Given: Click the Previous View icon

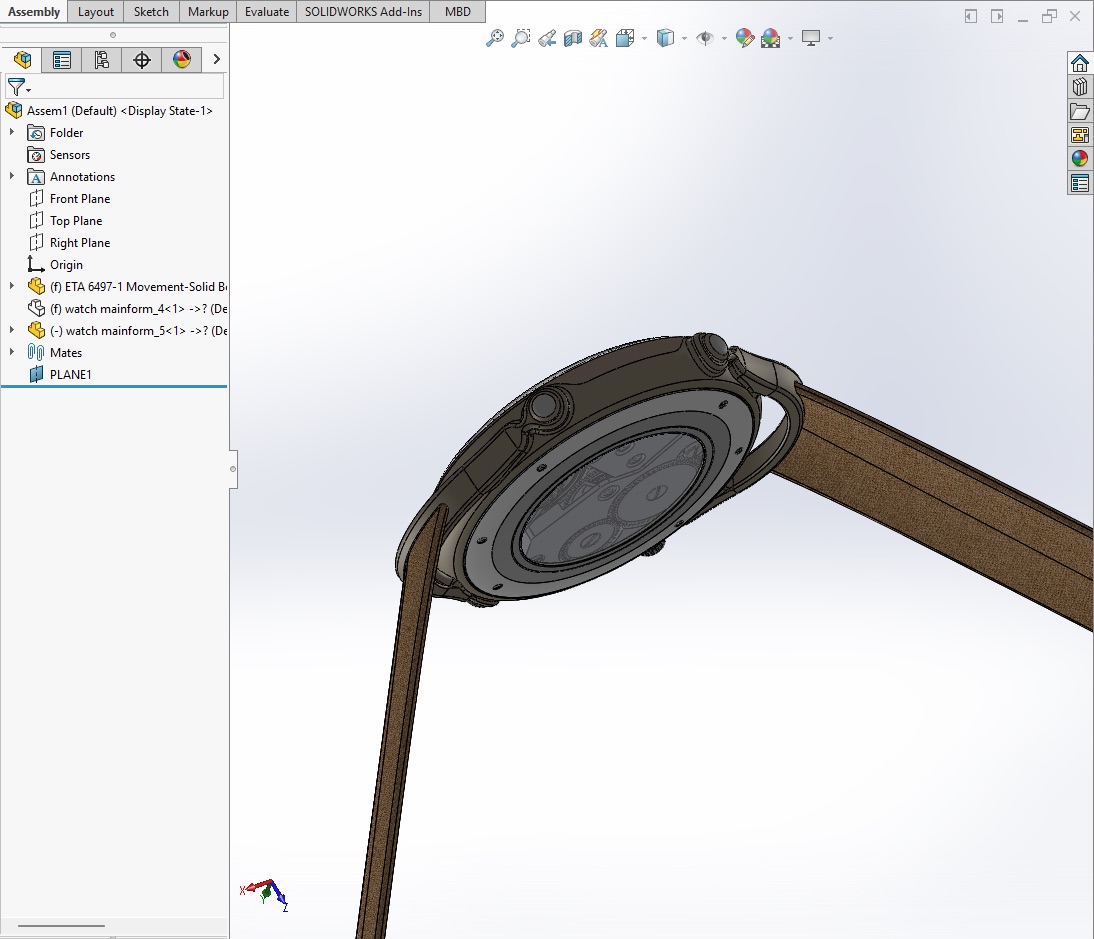Looking at the screenshot, I should (547, 38).
